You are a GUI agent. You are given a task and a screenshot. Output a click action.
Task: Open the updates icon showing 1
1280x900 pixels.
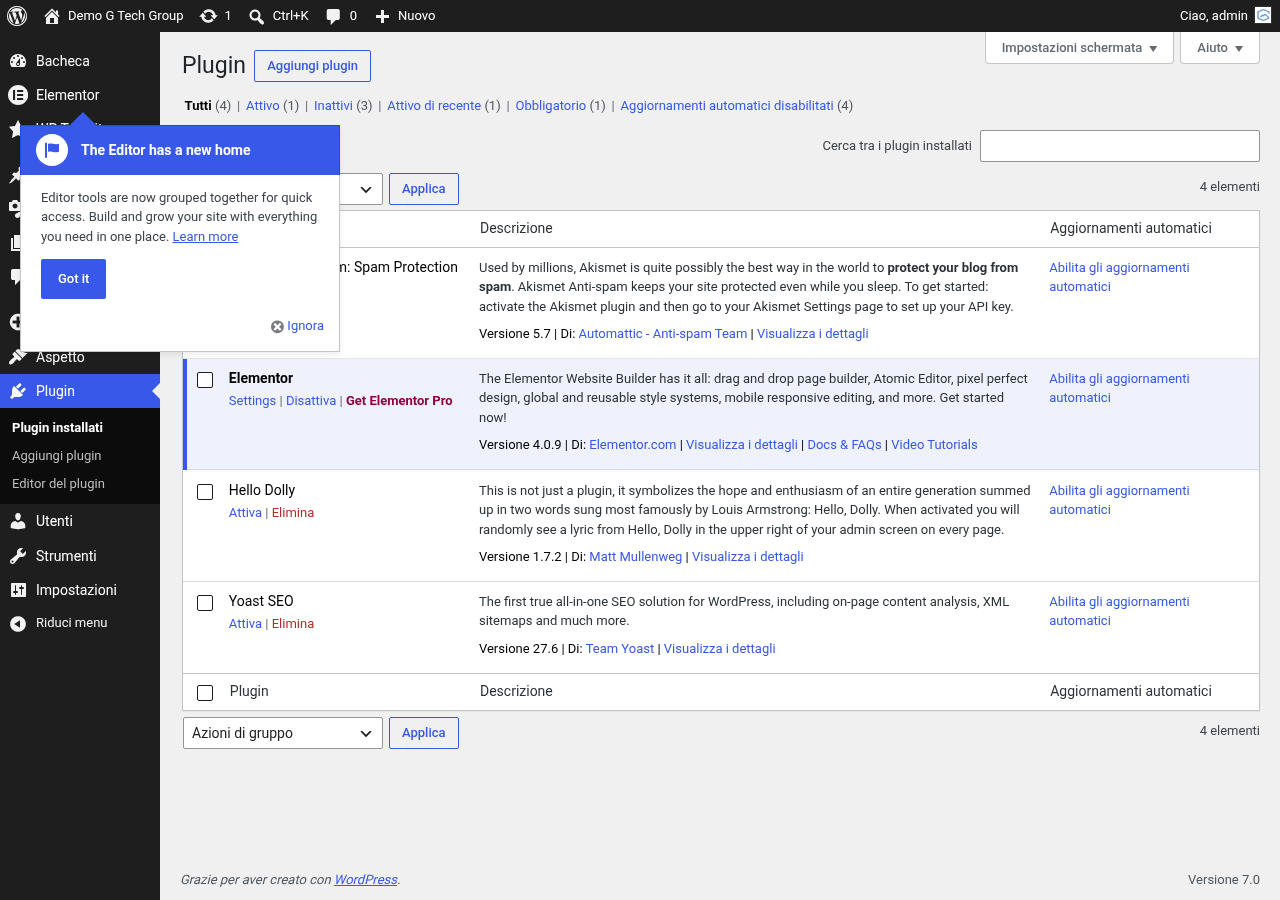tap(208, 16)
